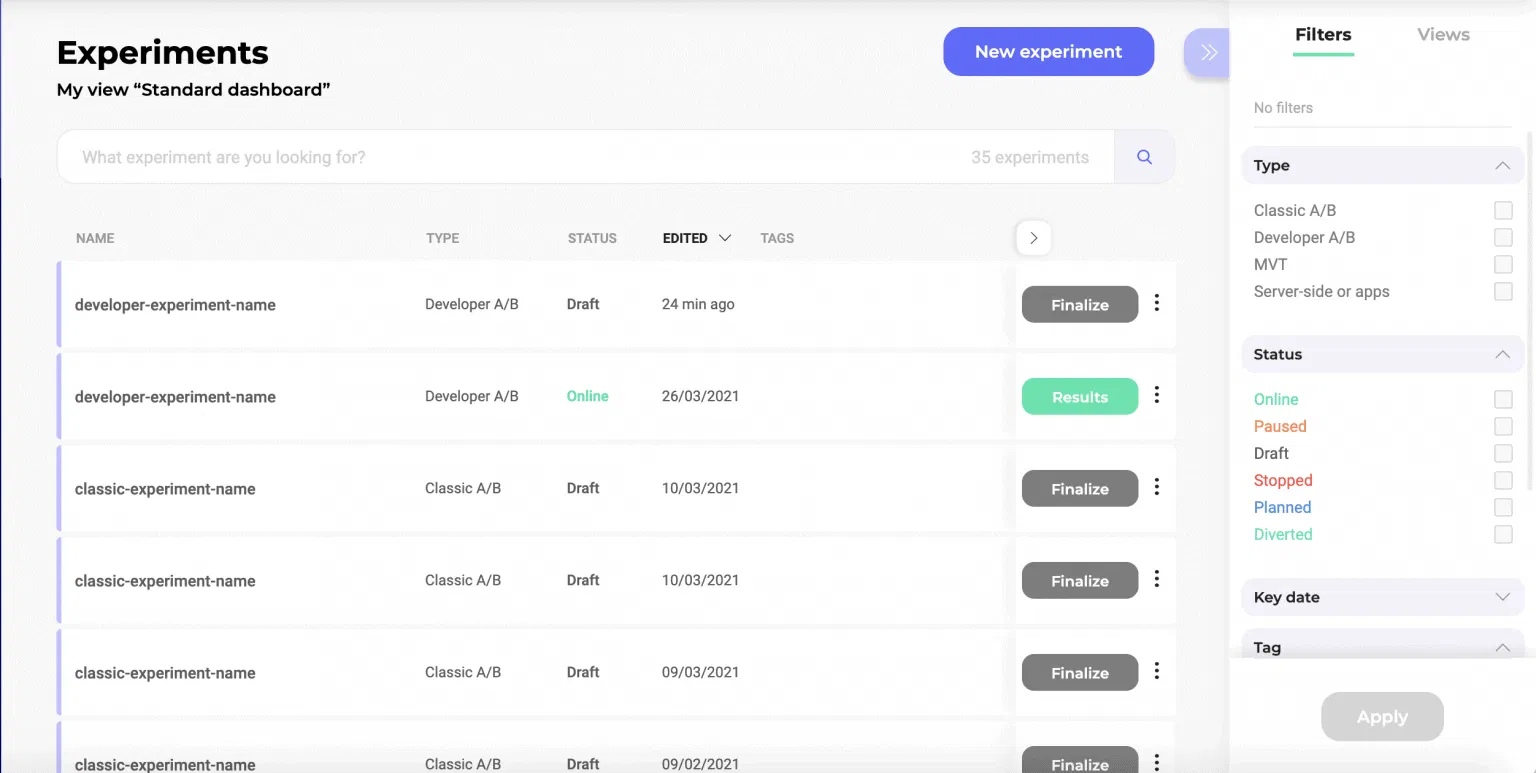Click the NAME column header
Image resolution: width=1536 pixels, height=773 pixels.
[x=95, y=238]
